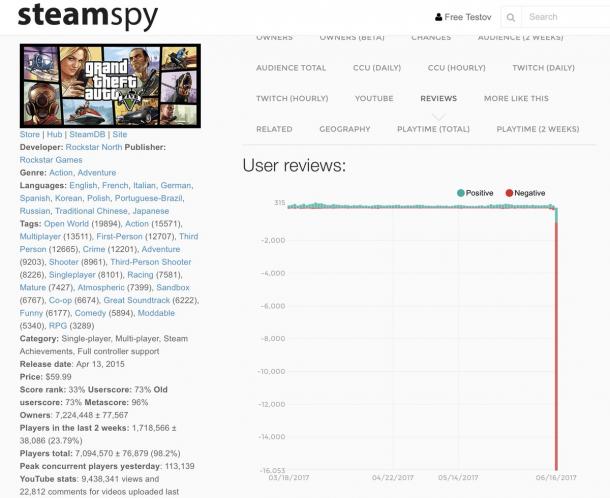Open the Funny tag
The width and height of the screenshot is (610, 498).
31,313
